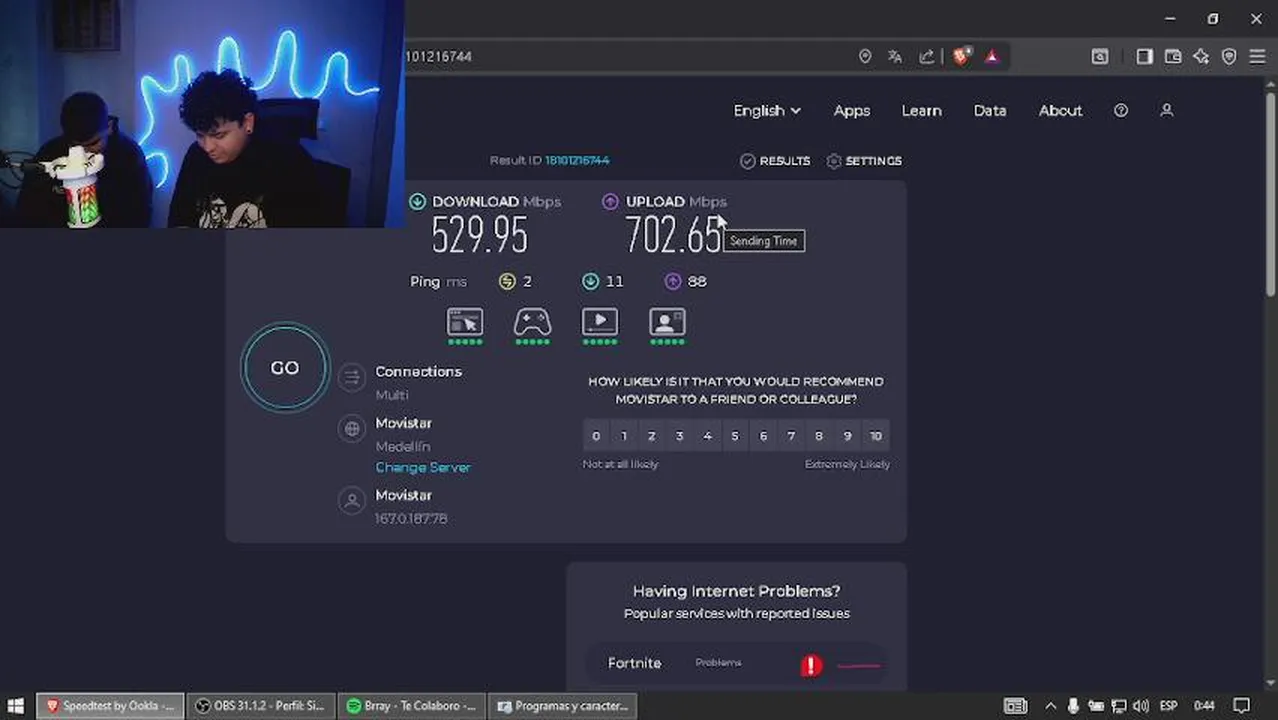This screenshot has width=1278, height=720.
Task: Select rating 3 in the recommendation survey
Action: pyautogui.click(x=680, y=436)
